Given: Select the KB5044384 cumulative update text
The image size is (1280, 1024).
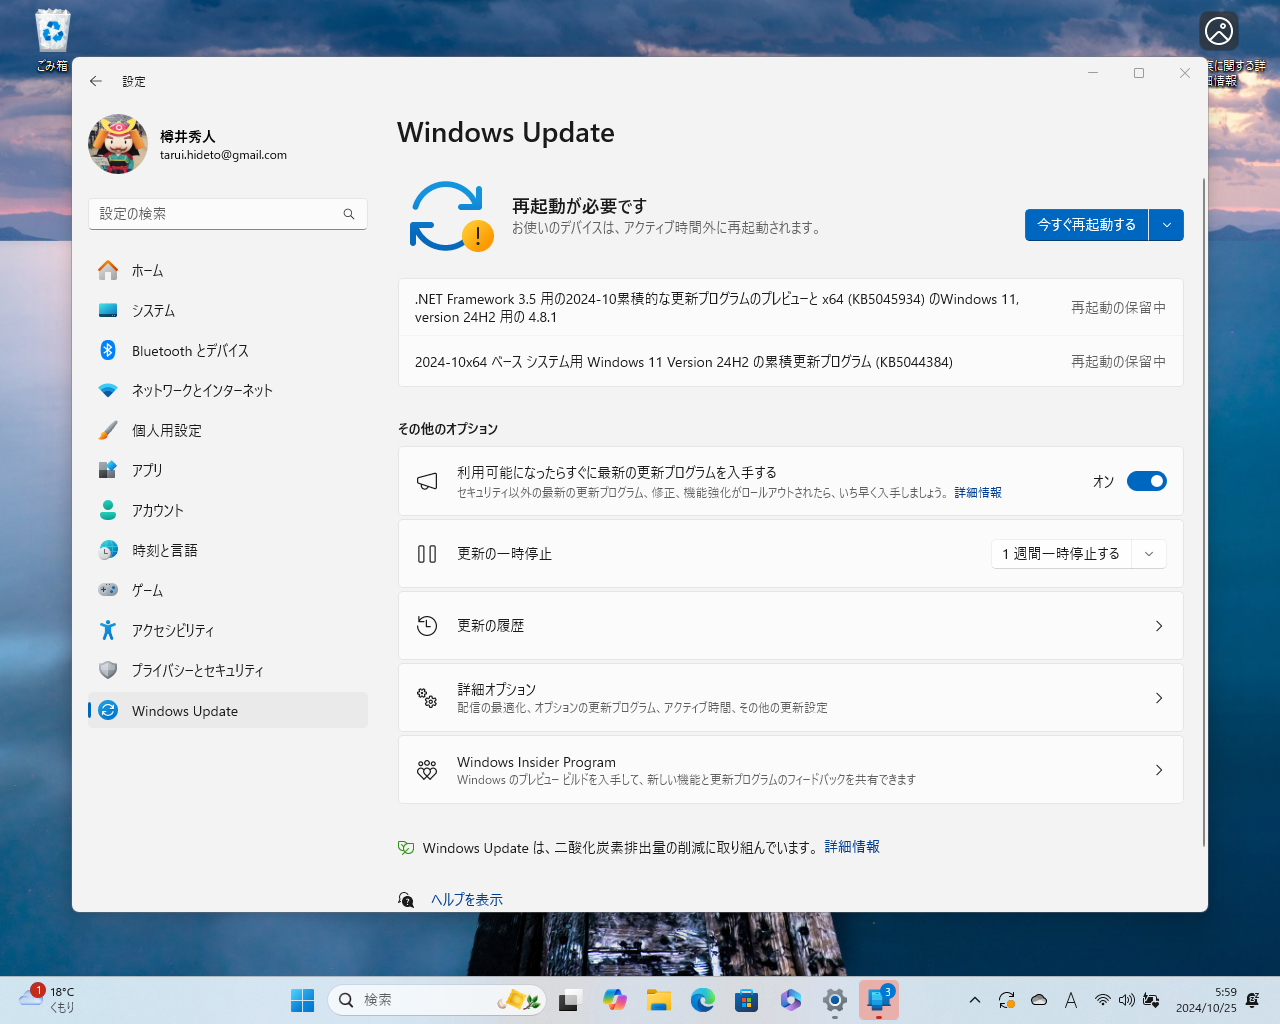Looking at the screenshot, I should tap(684, 362).
